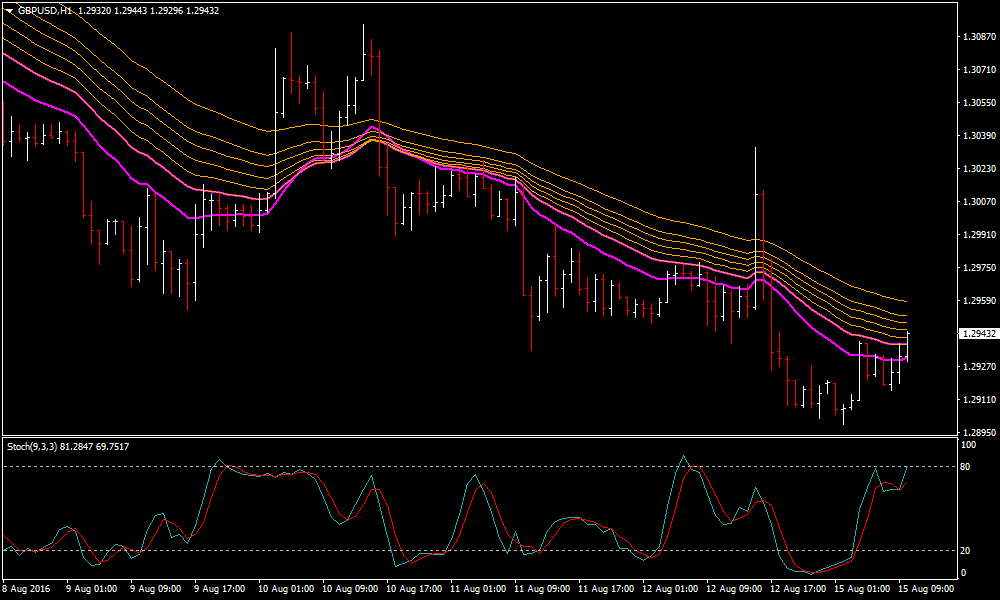
Task: Click the 1.30550 price axis label
Action: [977, 103]
